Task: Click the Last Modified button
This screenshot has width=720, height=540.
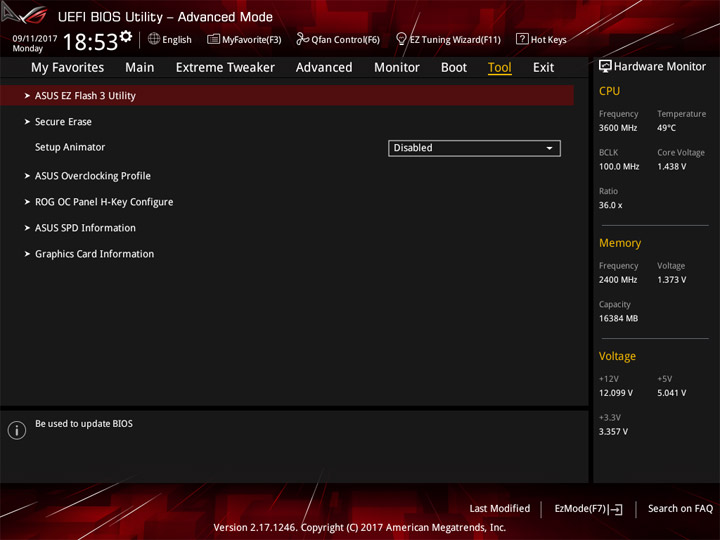Action: point(500,509)
